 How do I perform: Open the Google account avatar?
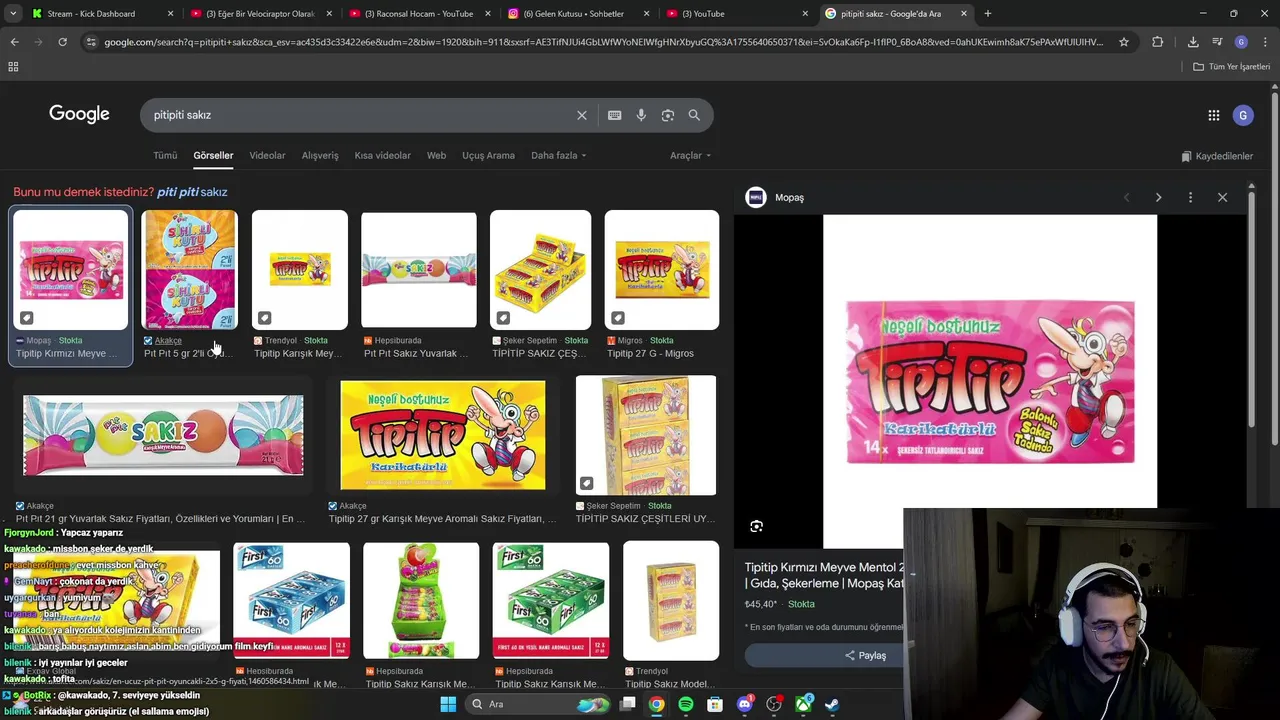[x=1243, y=115]
